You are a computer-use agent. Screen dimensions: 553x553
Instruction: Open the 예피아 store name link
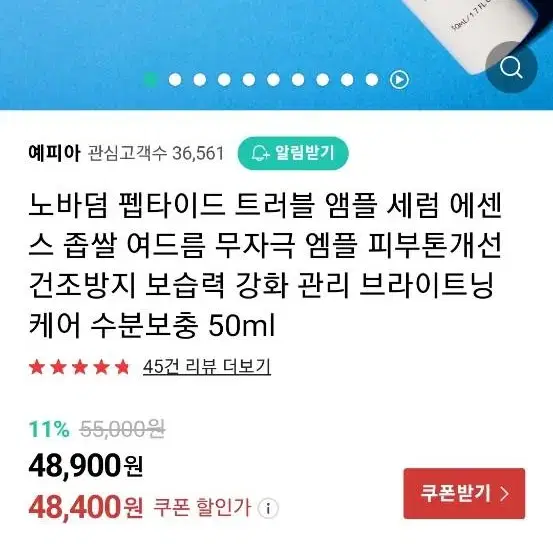click(54, 153)
